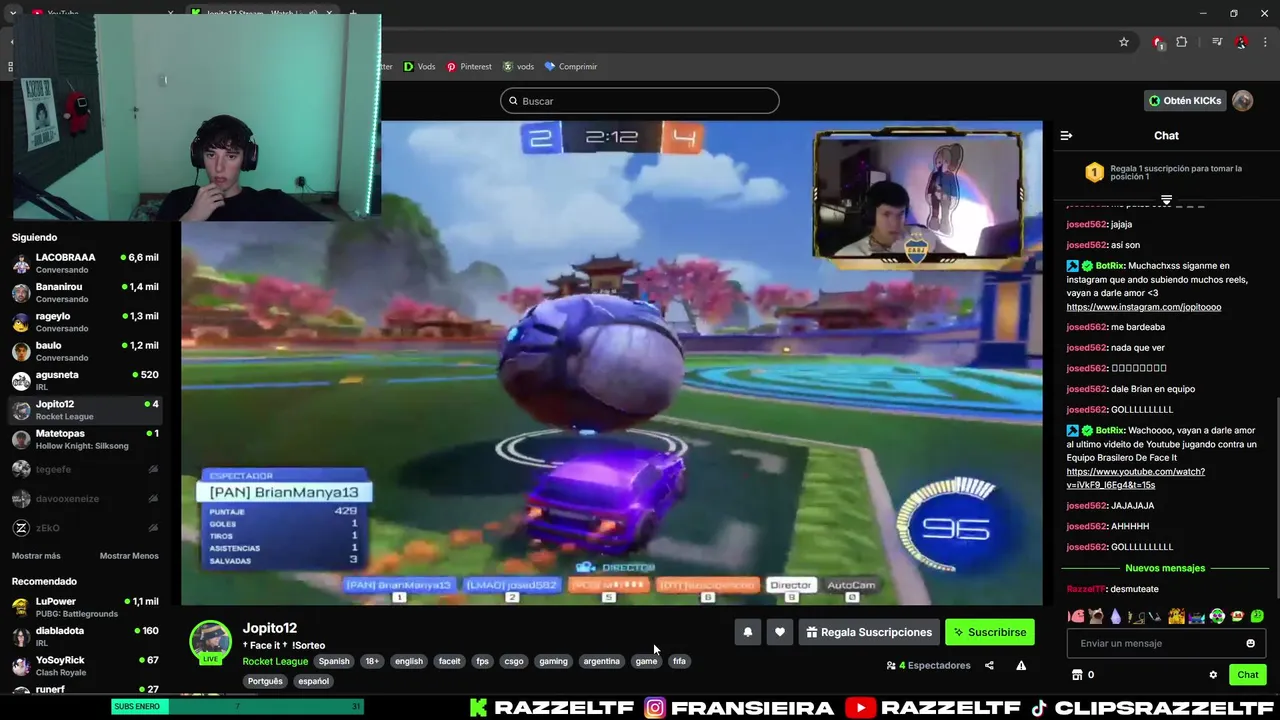Expand the gift leaderboard chevron in chat
1280x720 pixels.
pos(1166,200)
